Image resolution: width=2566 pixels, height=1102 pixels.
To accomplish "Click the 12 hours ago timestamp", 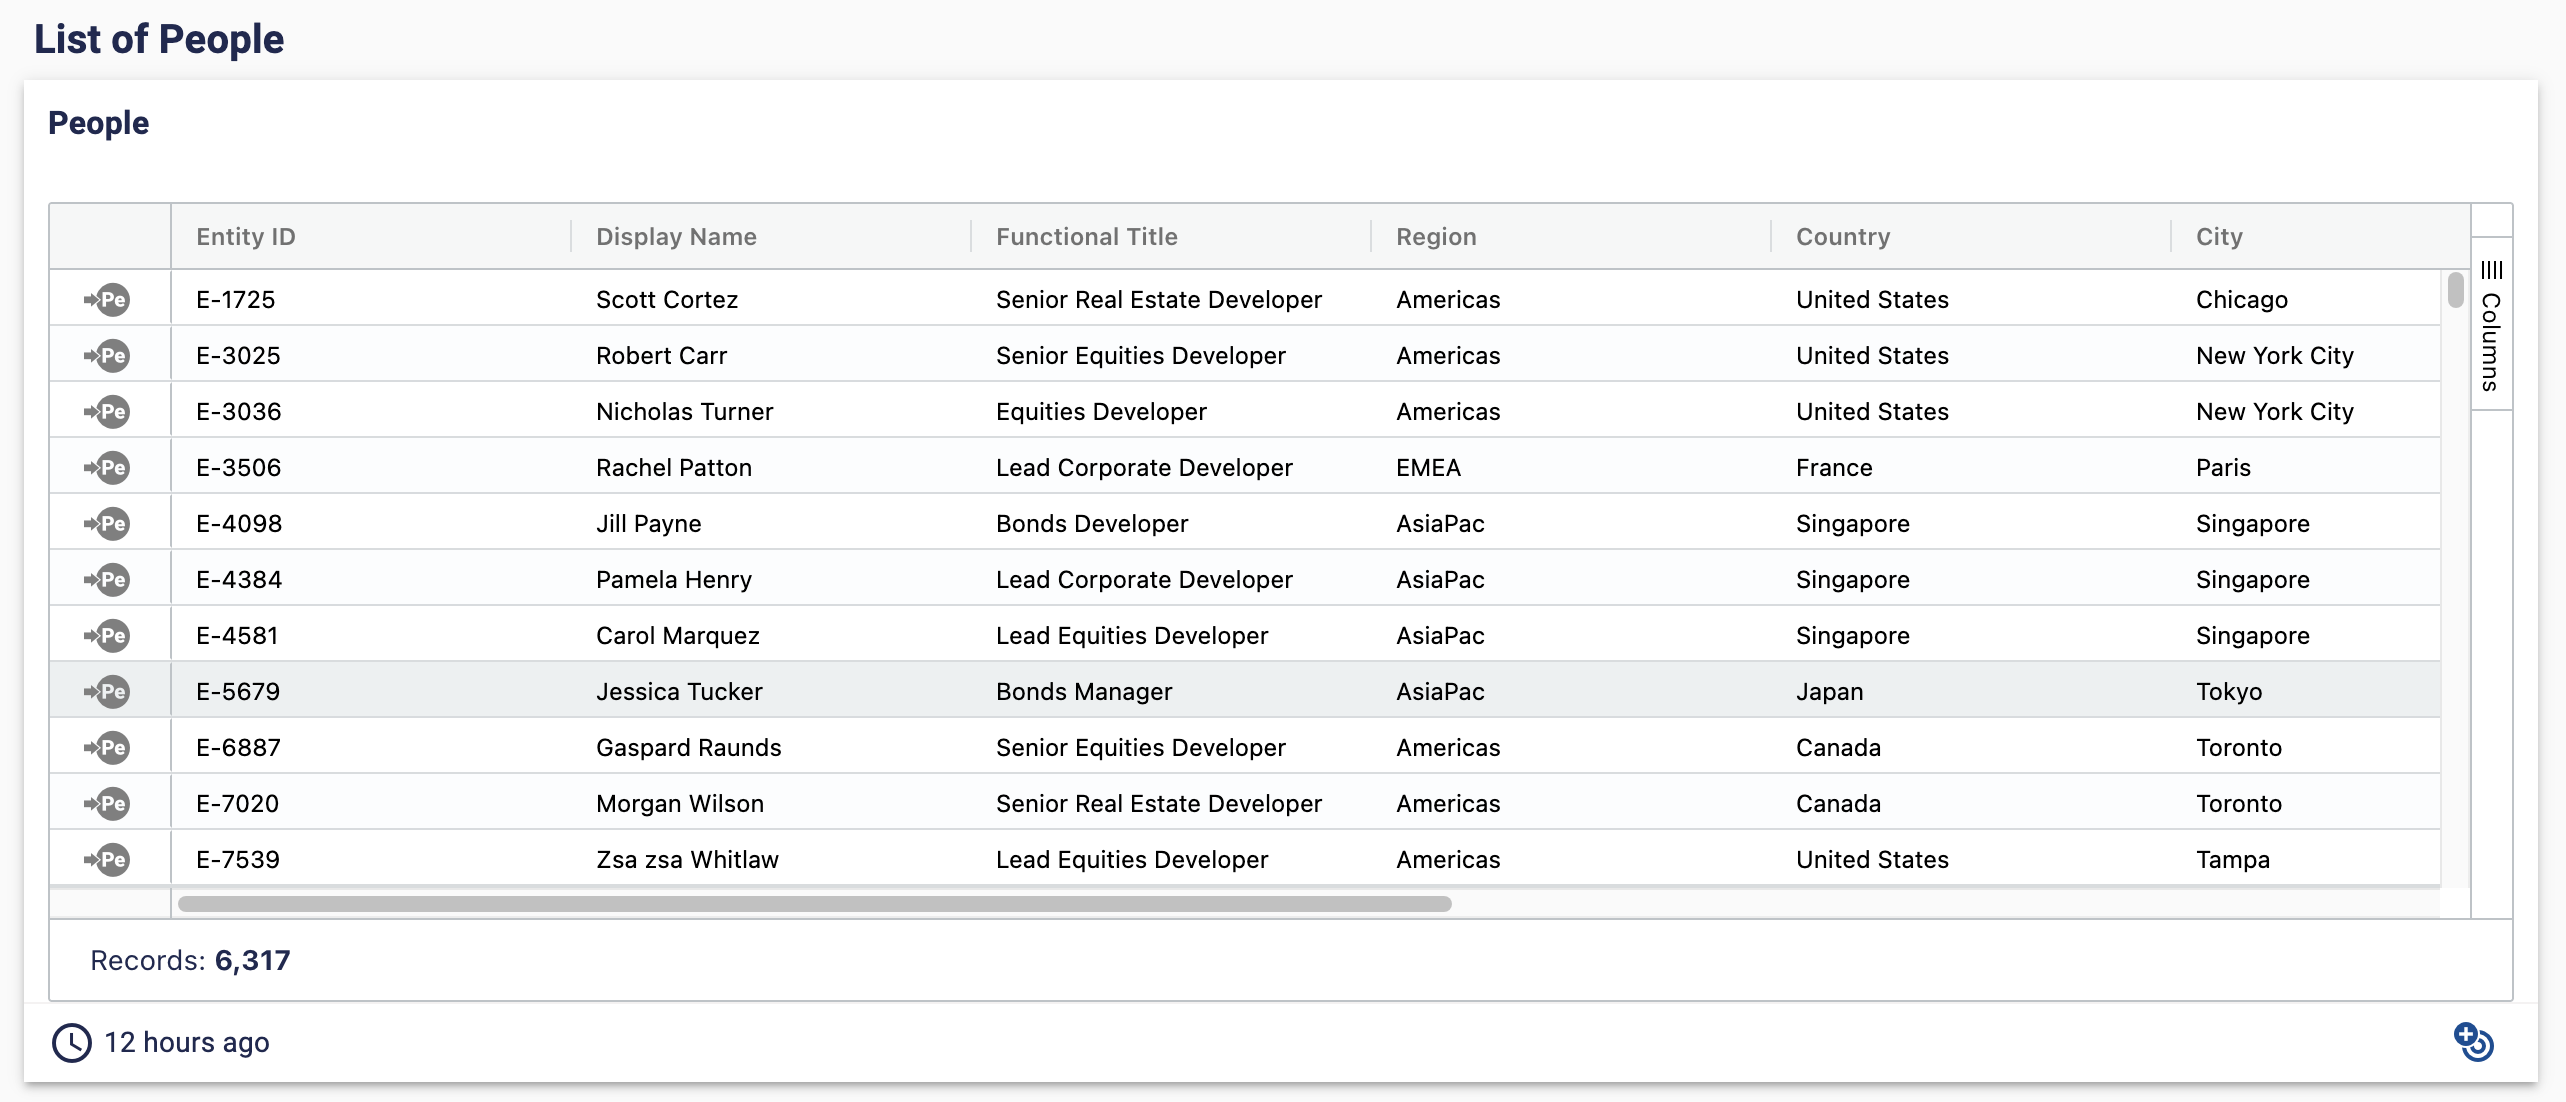I will 187,1042.
